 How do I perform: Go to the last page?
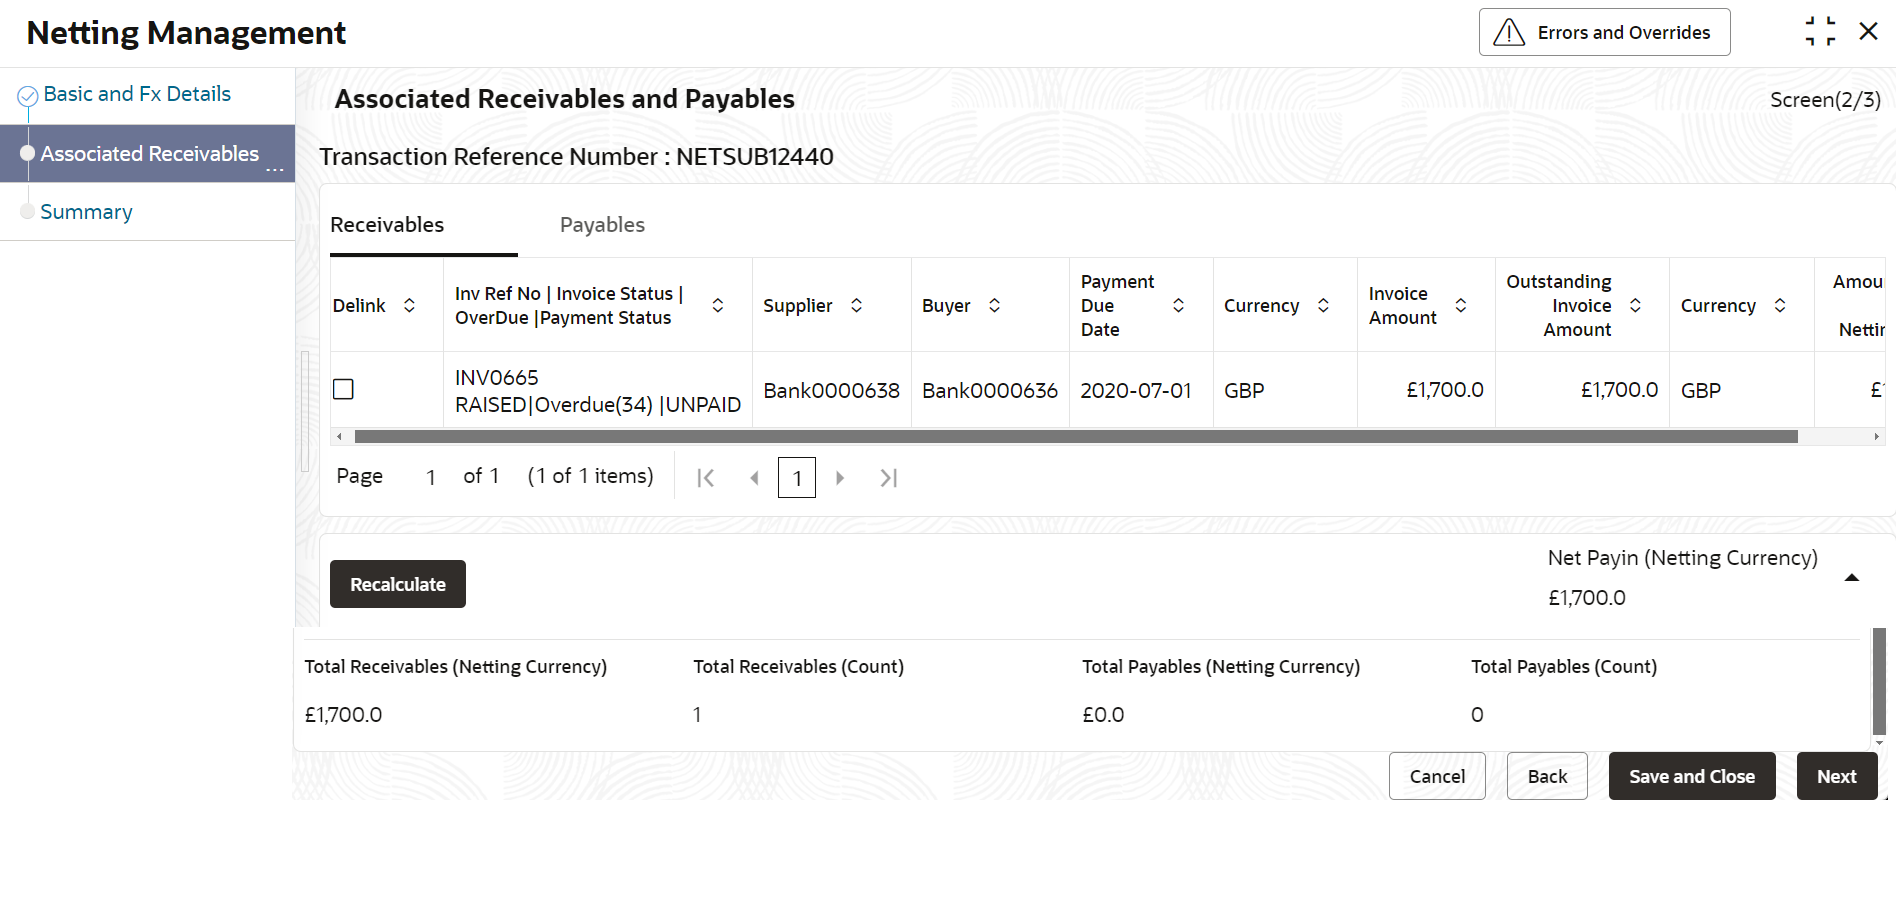click(x=888, y=478)
